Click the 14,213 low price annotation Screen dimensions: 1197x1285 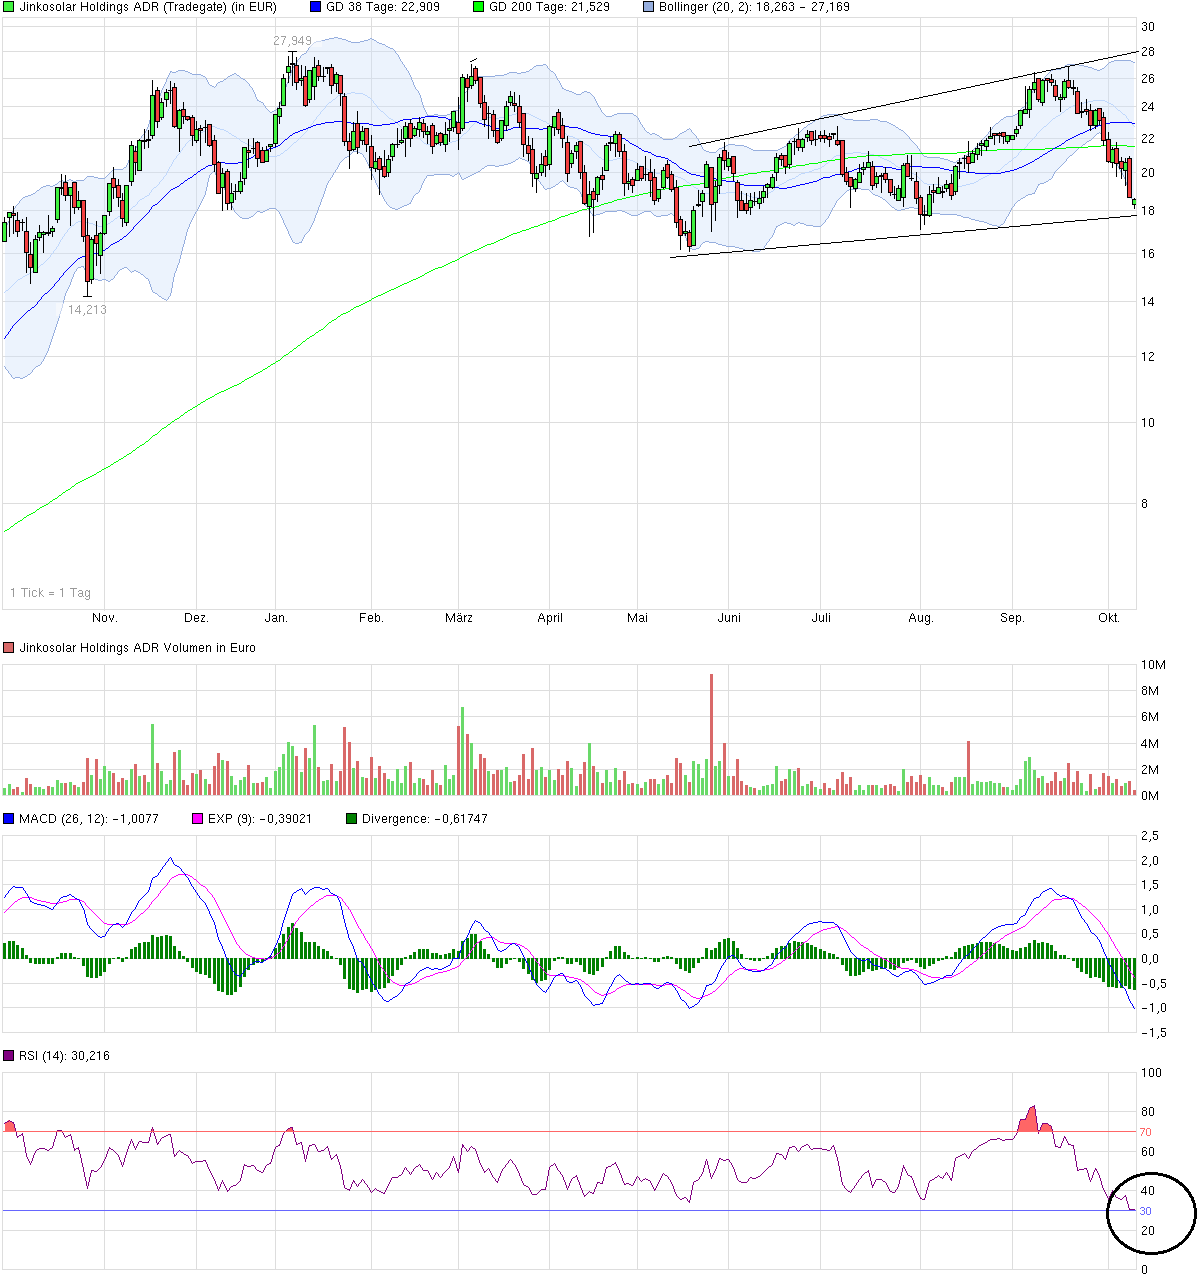[x=87, y=310]
